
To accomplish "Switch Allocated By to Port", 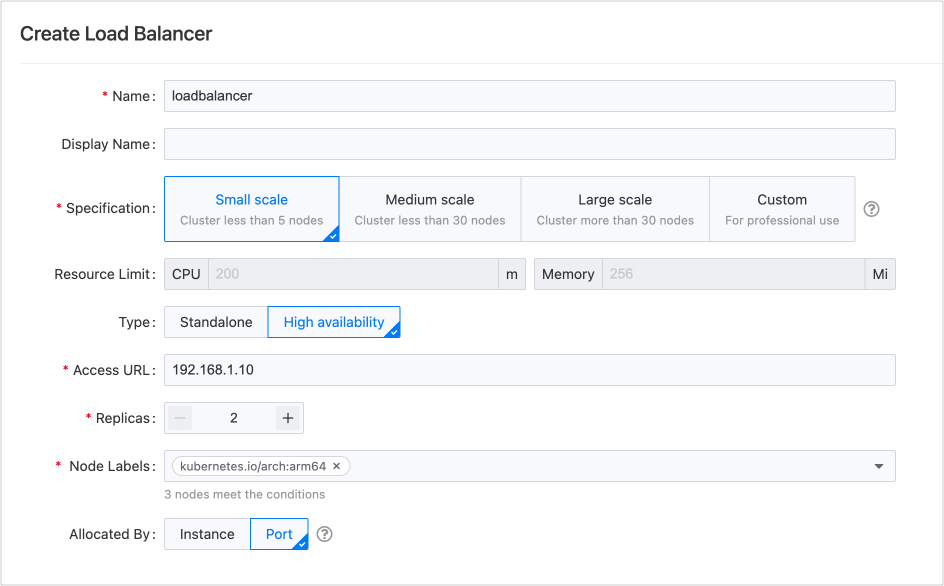I will (x=279, y=534).
